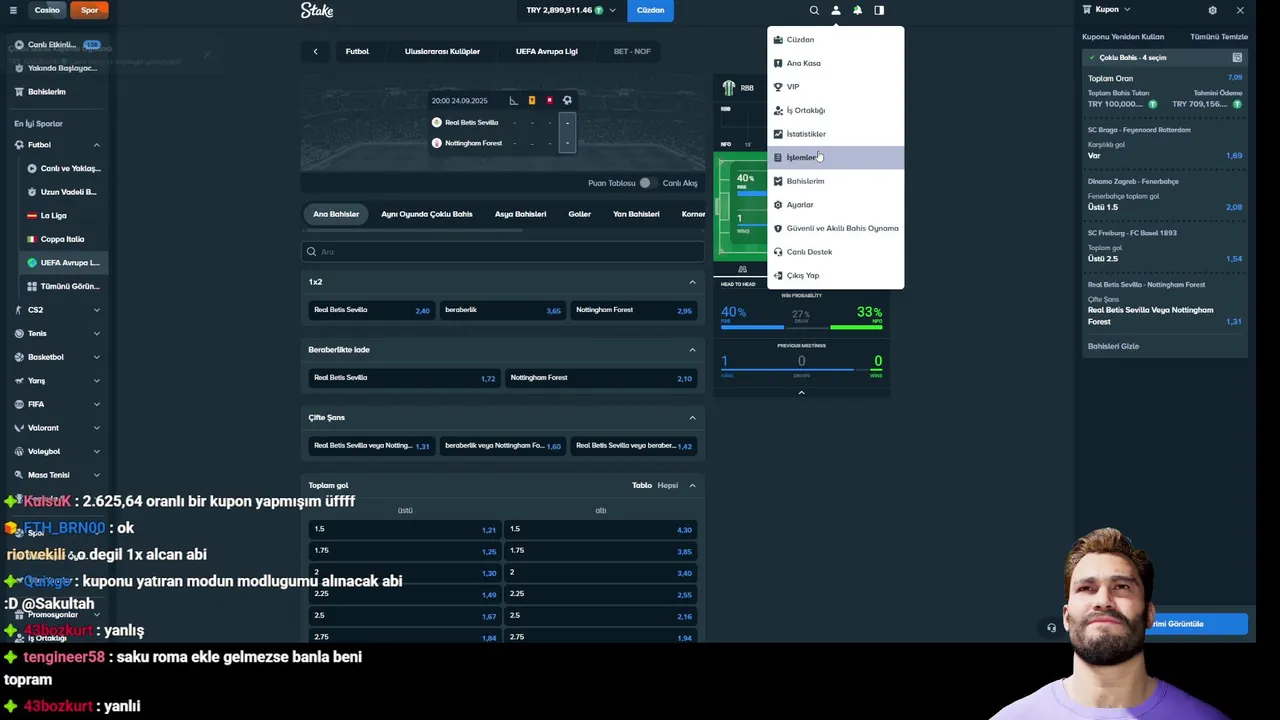
Task: Select Toplam gol üstü 2.5 odds 1,67
Action: point(404,616)
